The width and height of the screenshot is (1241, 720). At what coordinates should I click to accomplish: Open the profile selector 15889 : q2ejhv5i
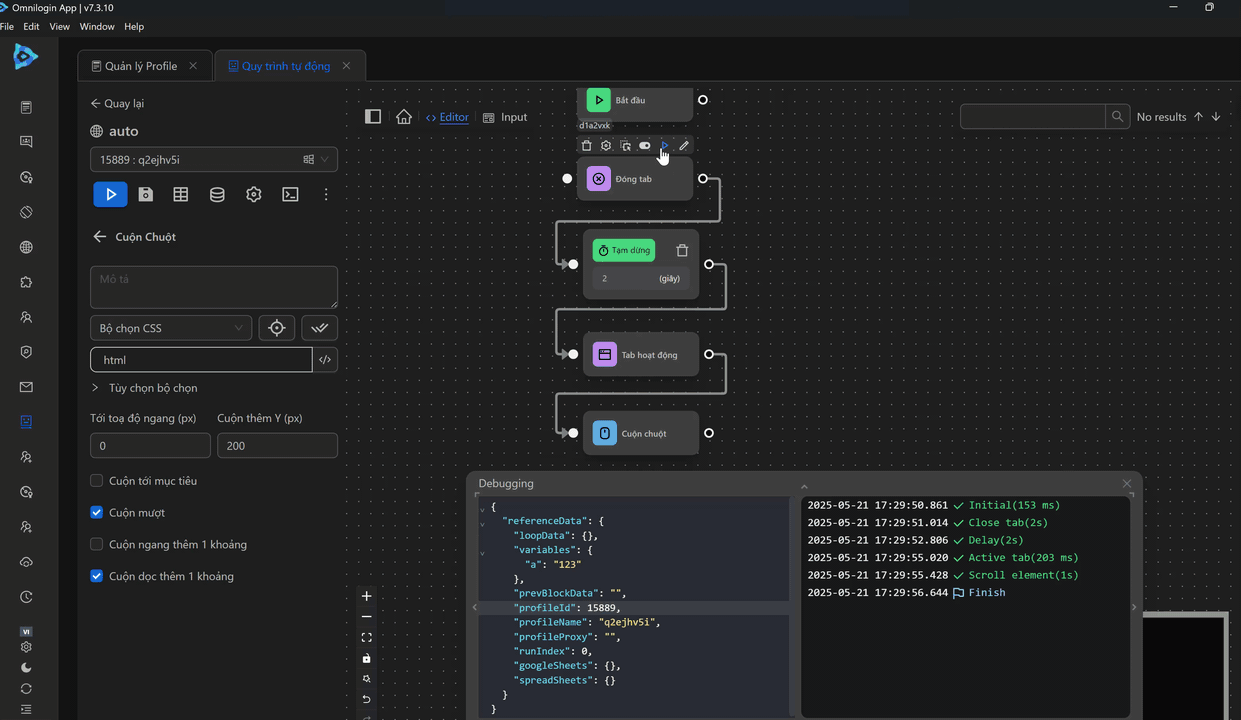click(x=213, y=160)
